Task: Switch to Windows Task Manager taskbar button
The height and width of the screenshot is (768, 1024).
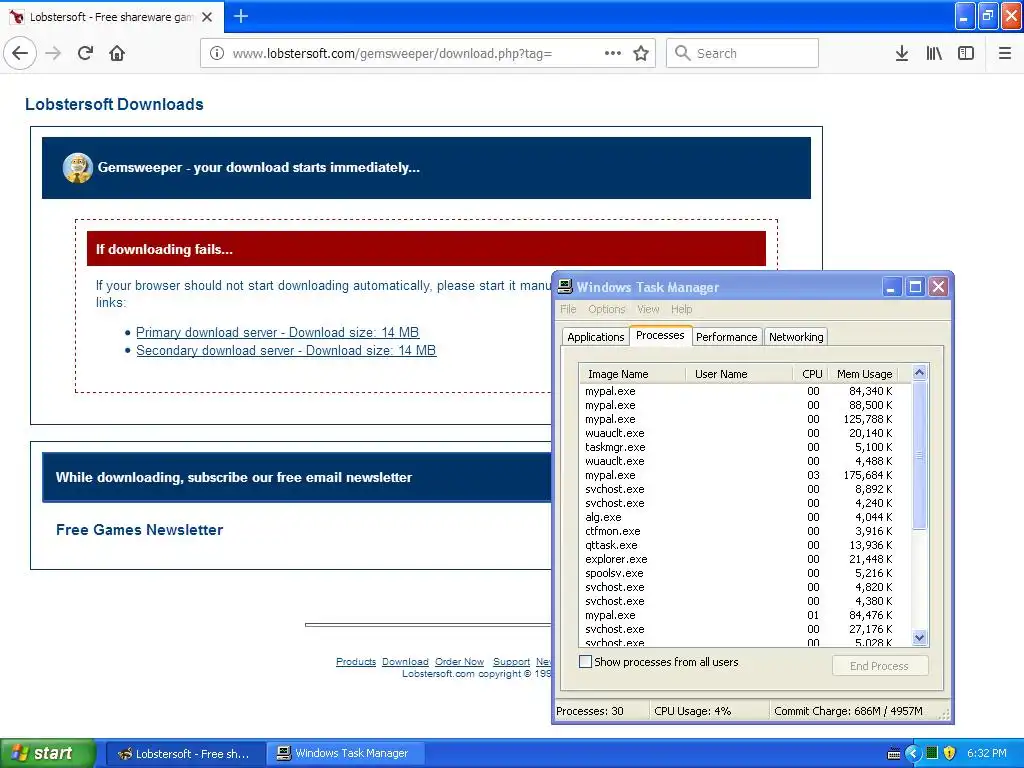Action: 345,754
